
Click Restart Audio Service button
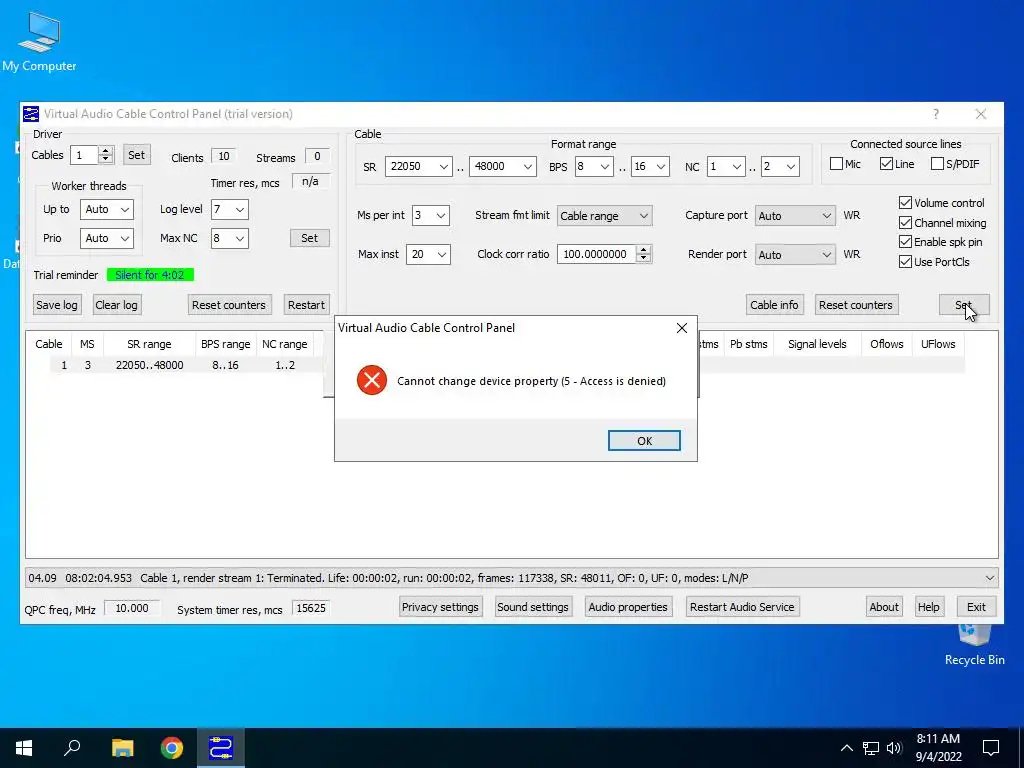tap(742, 607)
